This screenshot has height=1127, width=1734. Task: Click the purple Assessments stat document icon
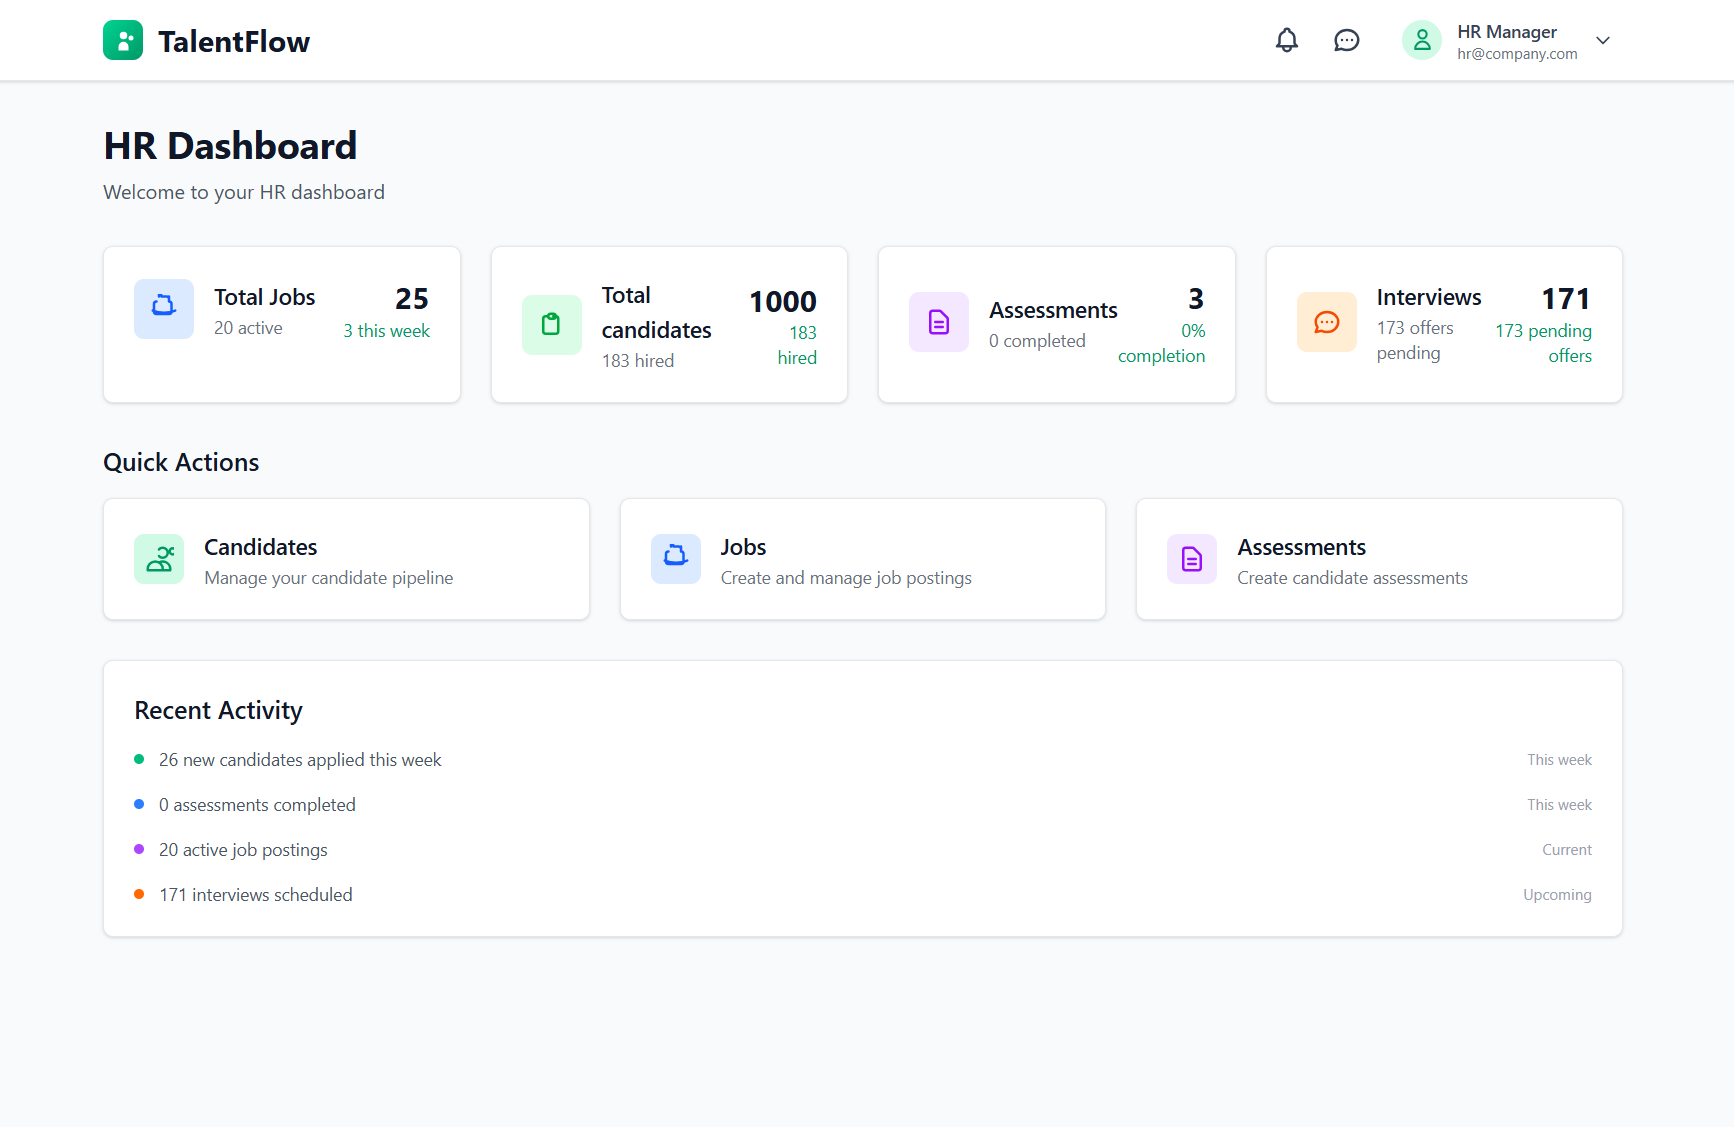[939, 322]
